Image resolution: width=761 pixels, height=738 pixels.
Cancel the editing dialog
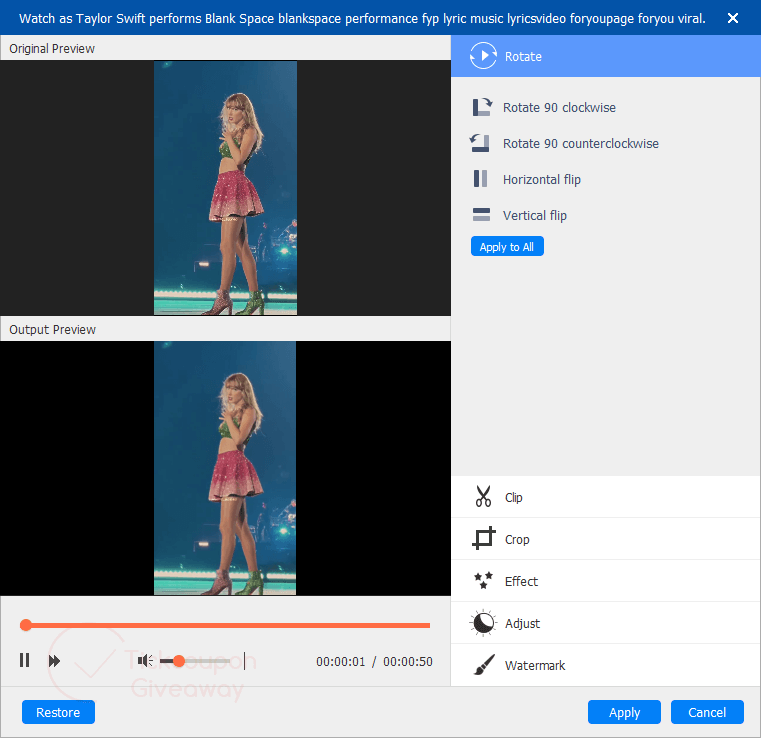click(707, 712)
